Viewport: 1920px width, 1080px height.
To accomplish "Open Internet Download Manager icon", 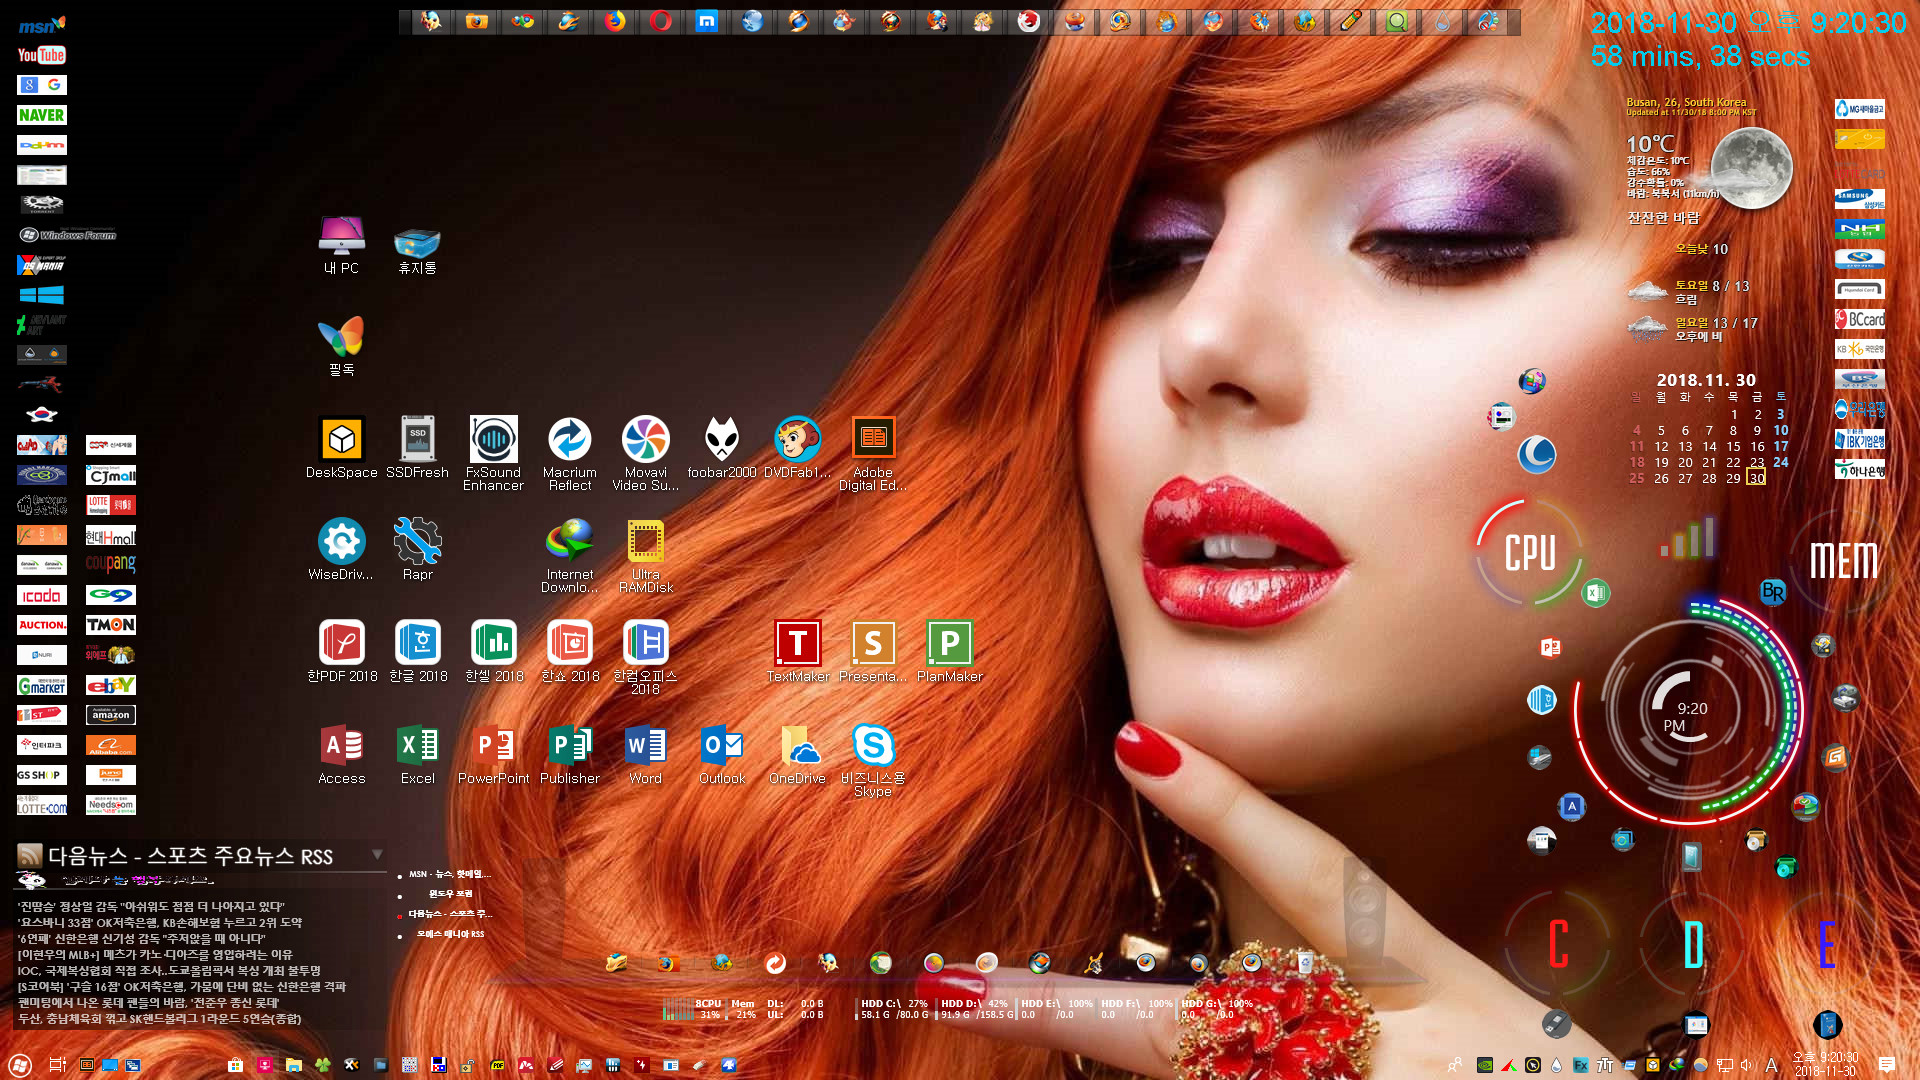I will (x=570, y=555).
